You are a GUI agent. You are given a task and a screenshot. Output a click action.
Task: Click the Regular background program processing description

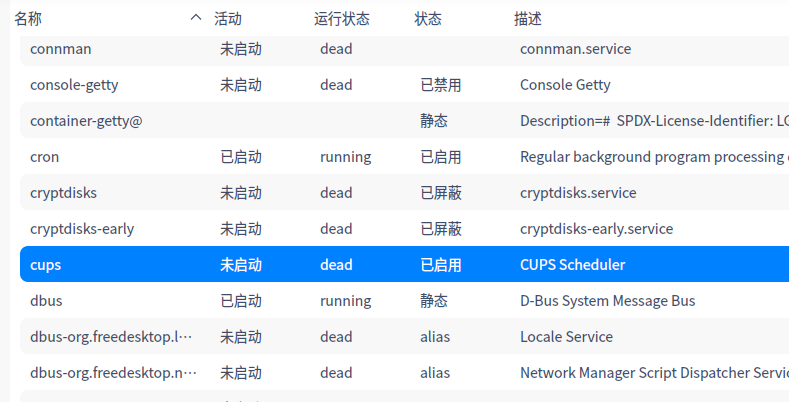pyautogui.click(x=652, y=157)
